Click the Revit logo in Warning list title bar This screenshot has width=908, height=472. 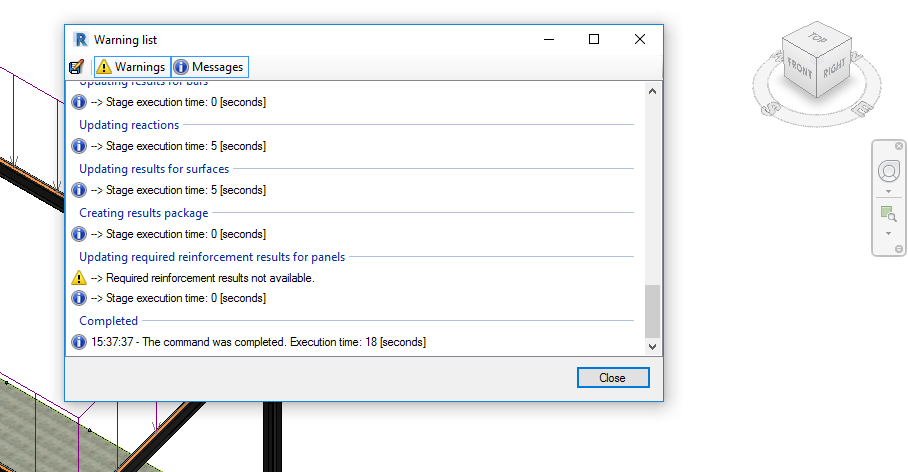click(80, 39)
